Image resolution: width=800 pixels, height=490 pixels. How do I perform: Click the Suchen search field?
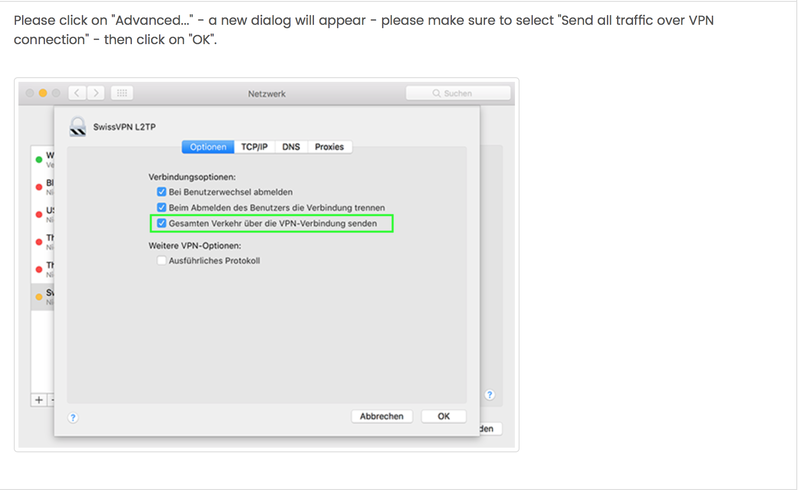(458, 93)
